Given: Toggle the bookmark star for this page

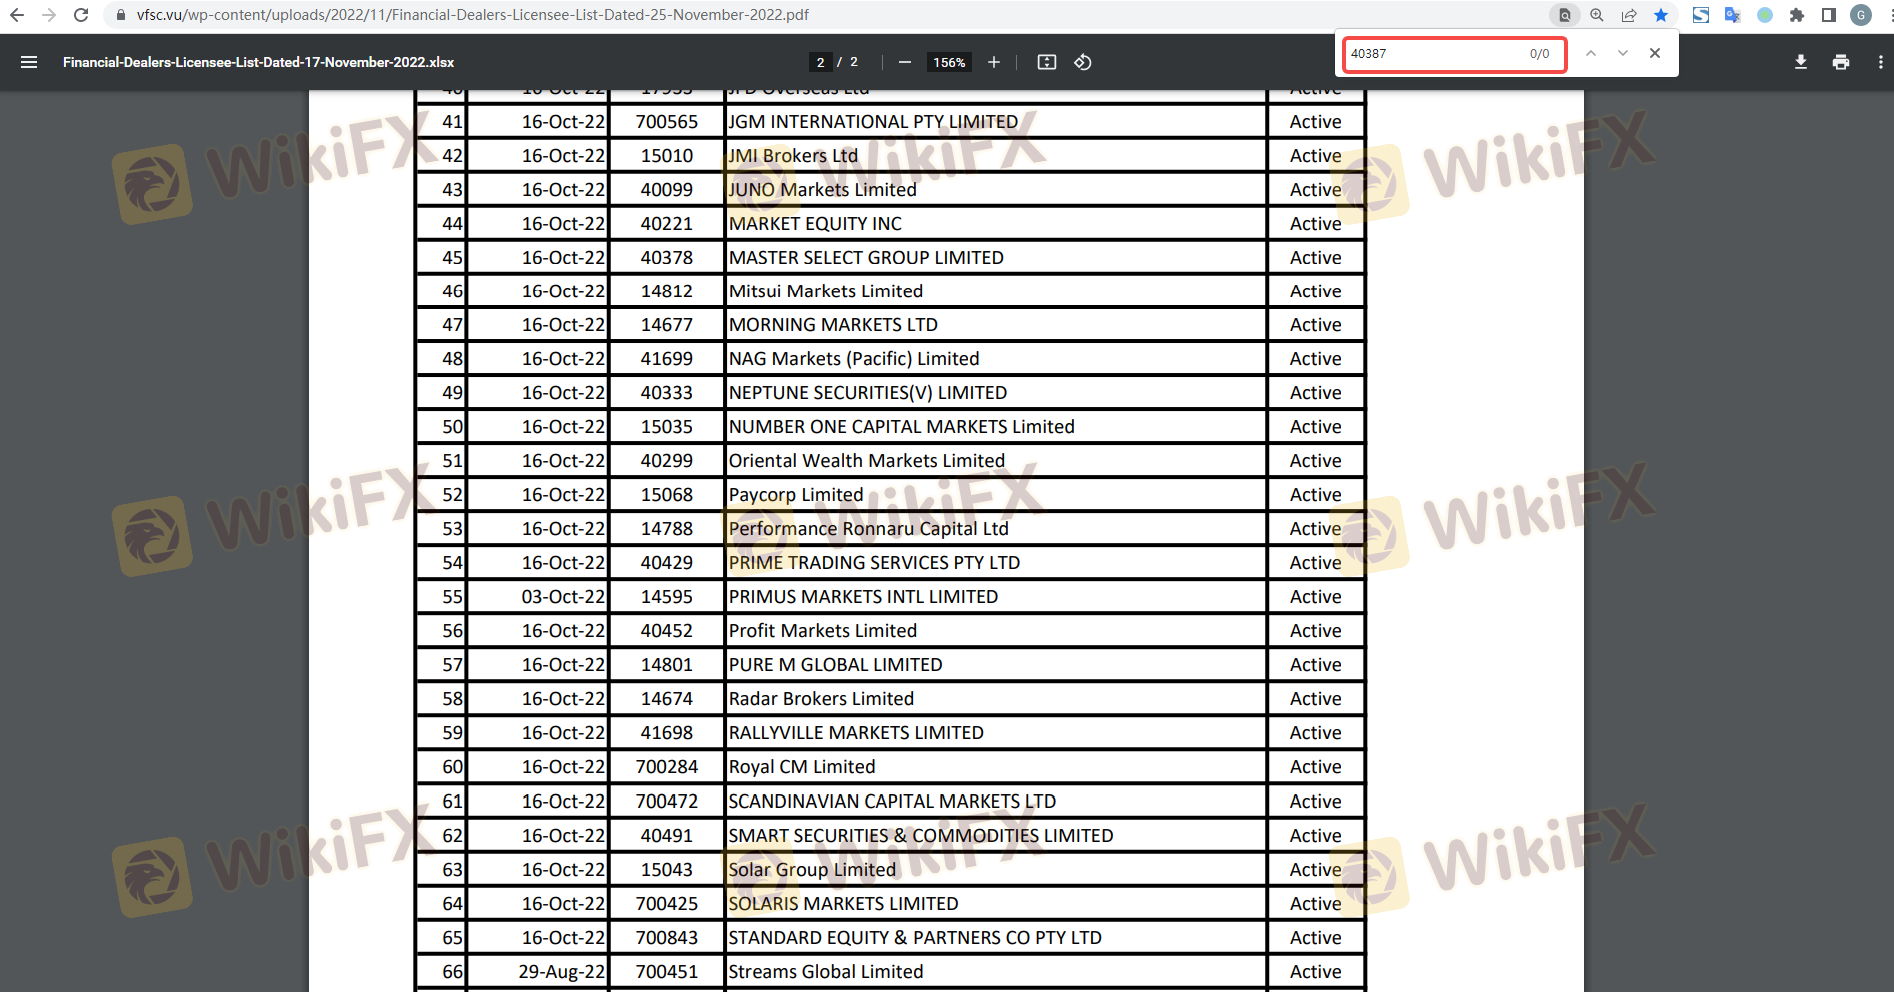Looking at the screenshot, I should click(x=1661, y=15).
